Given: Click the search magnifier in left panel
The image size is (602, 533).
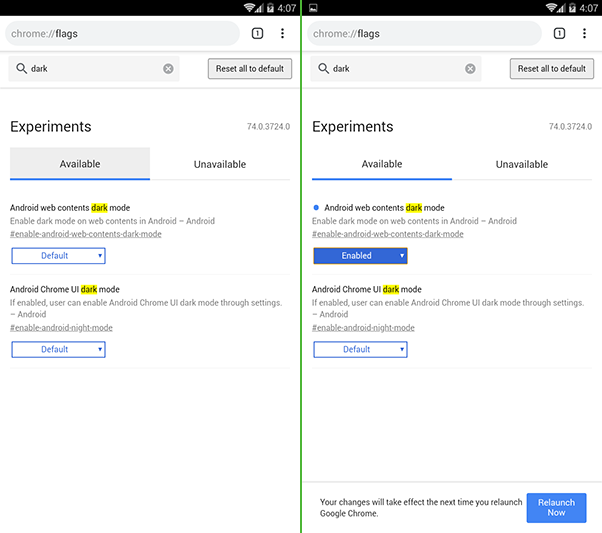Looking at the screenshot, I should pos(20,69).
